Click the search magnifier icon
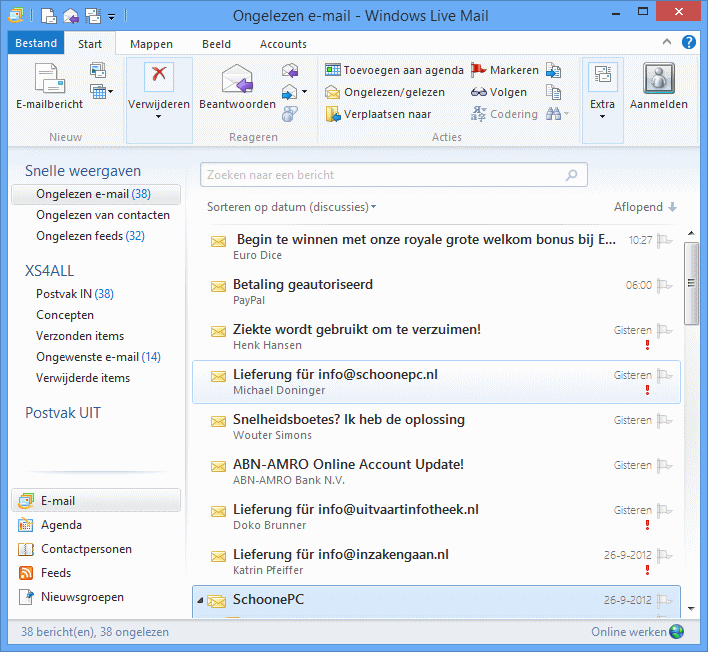 [x=572, y=175]
